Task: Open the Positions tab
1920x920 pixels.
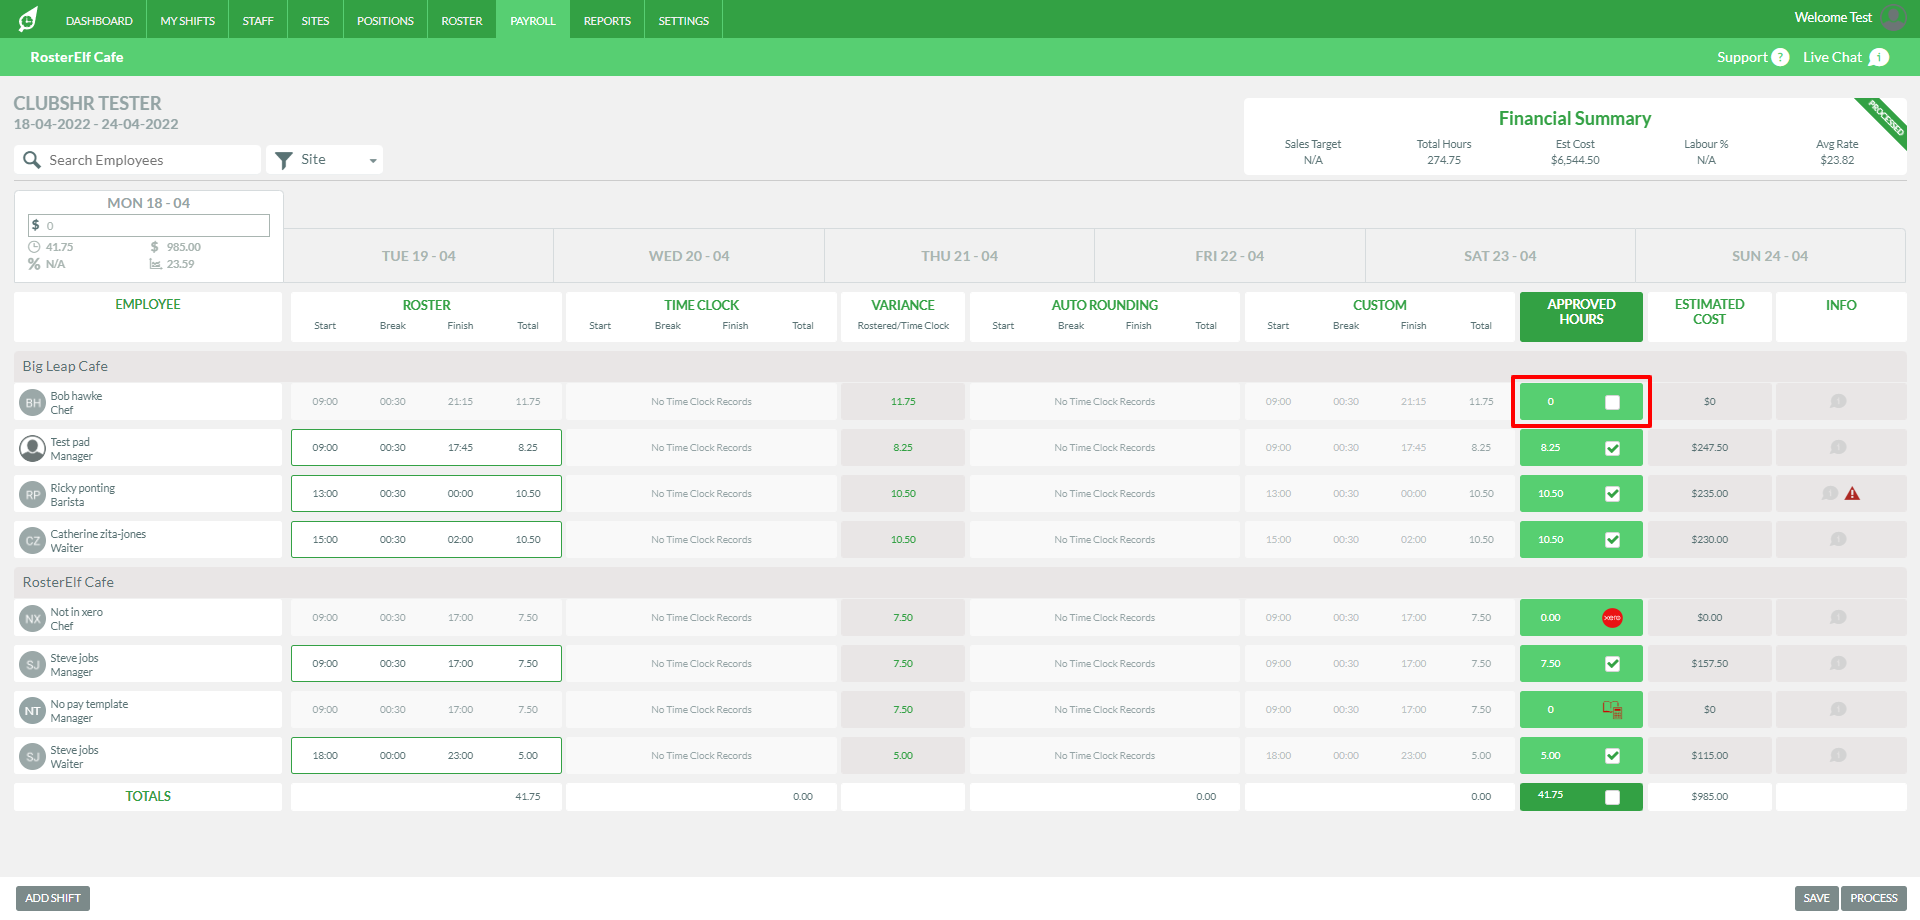Action: pyautogui.click(x=385, y=20)
